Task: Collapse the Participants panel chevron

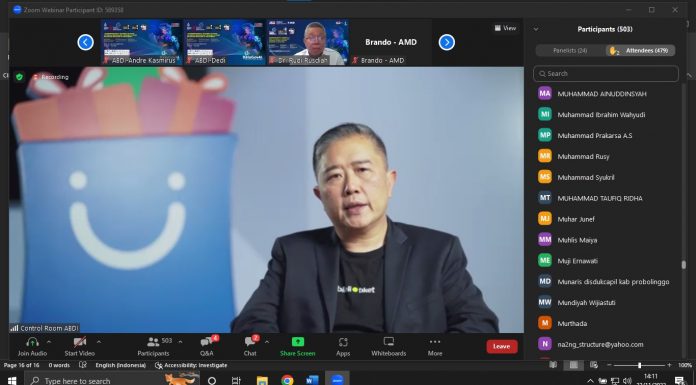Action: [536, 29]
